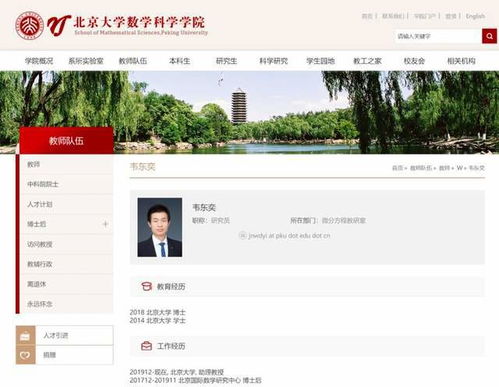Screen dimensions: 499x387
Task: Click the 职称: 研究员 text
Action: (x=211, y=220)
